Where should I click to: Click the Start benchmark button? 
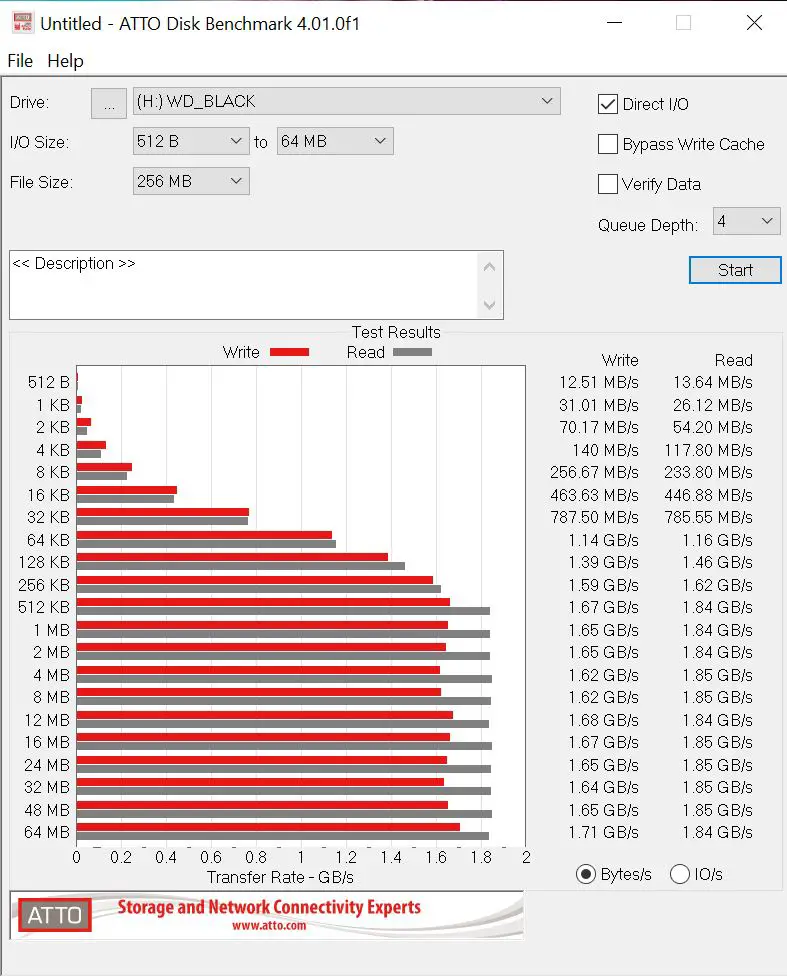(735, 270)
